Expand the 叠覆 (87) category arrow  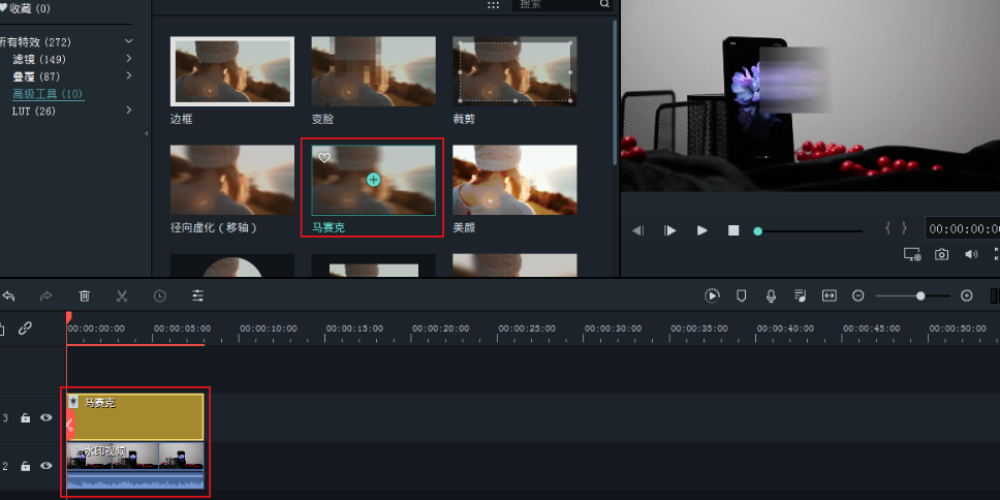click(129, 76)
